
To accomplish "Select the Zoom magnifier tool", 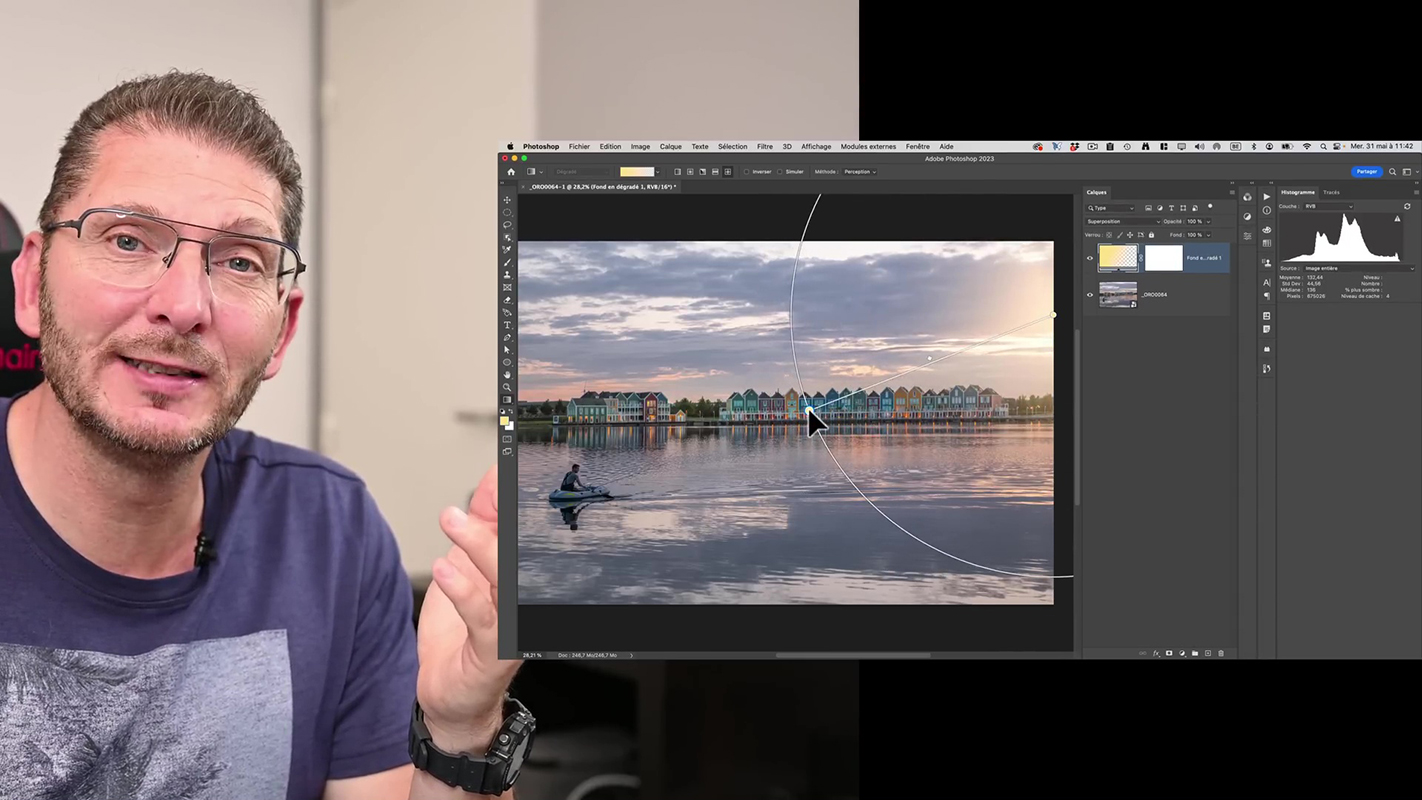I will (x=508, y=387).
